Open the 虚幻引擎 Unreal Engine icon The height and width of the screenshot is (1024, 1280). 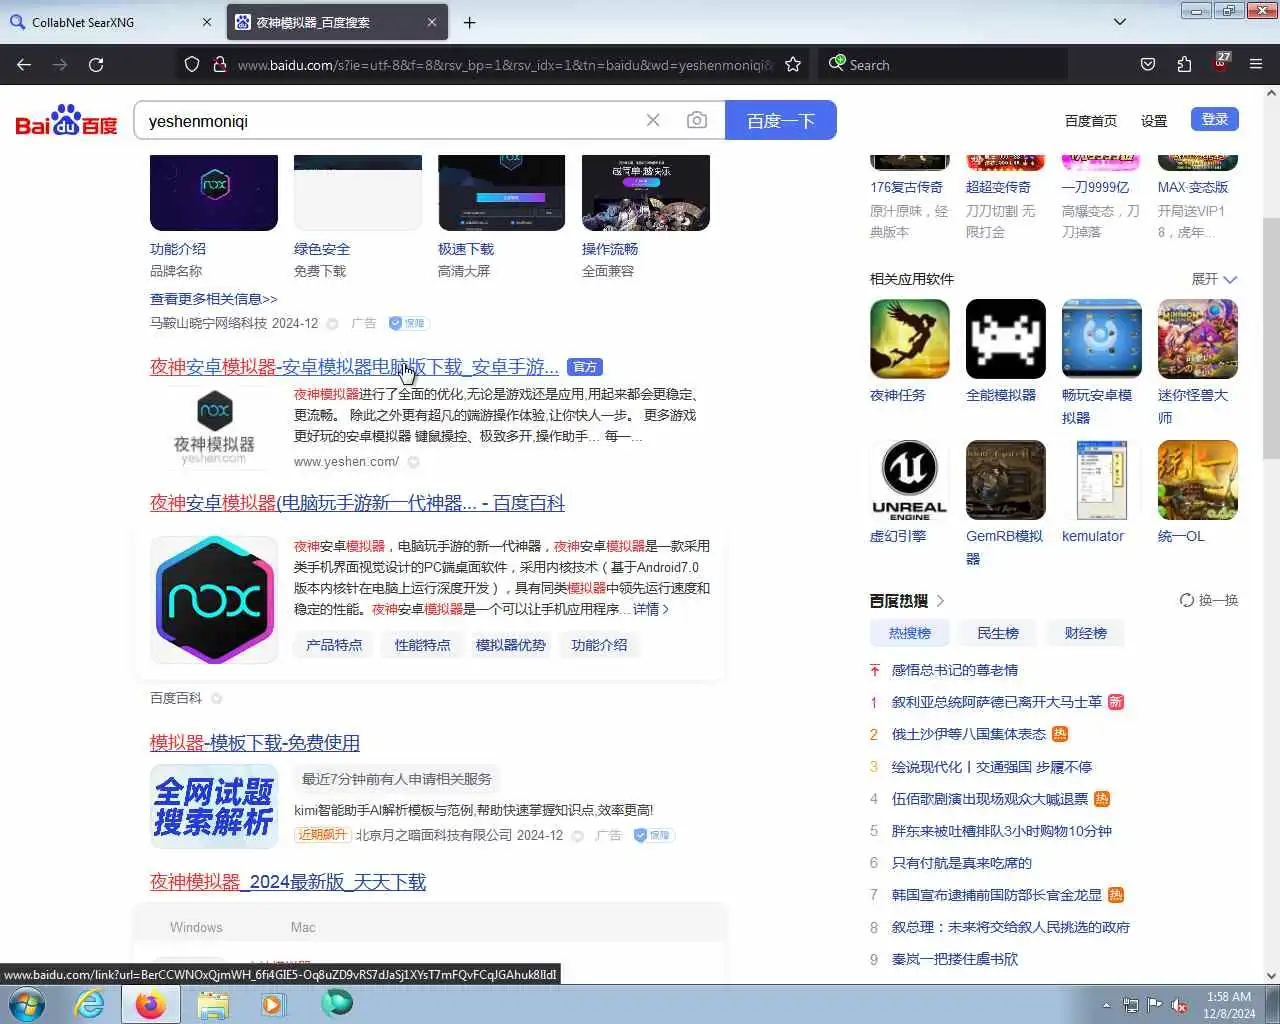[x=909, y=480]
